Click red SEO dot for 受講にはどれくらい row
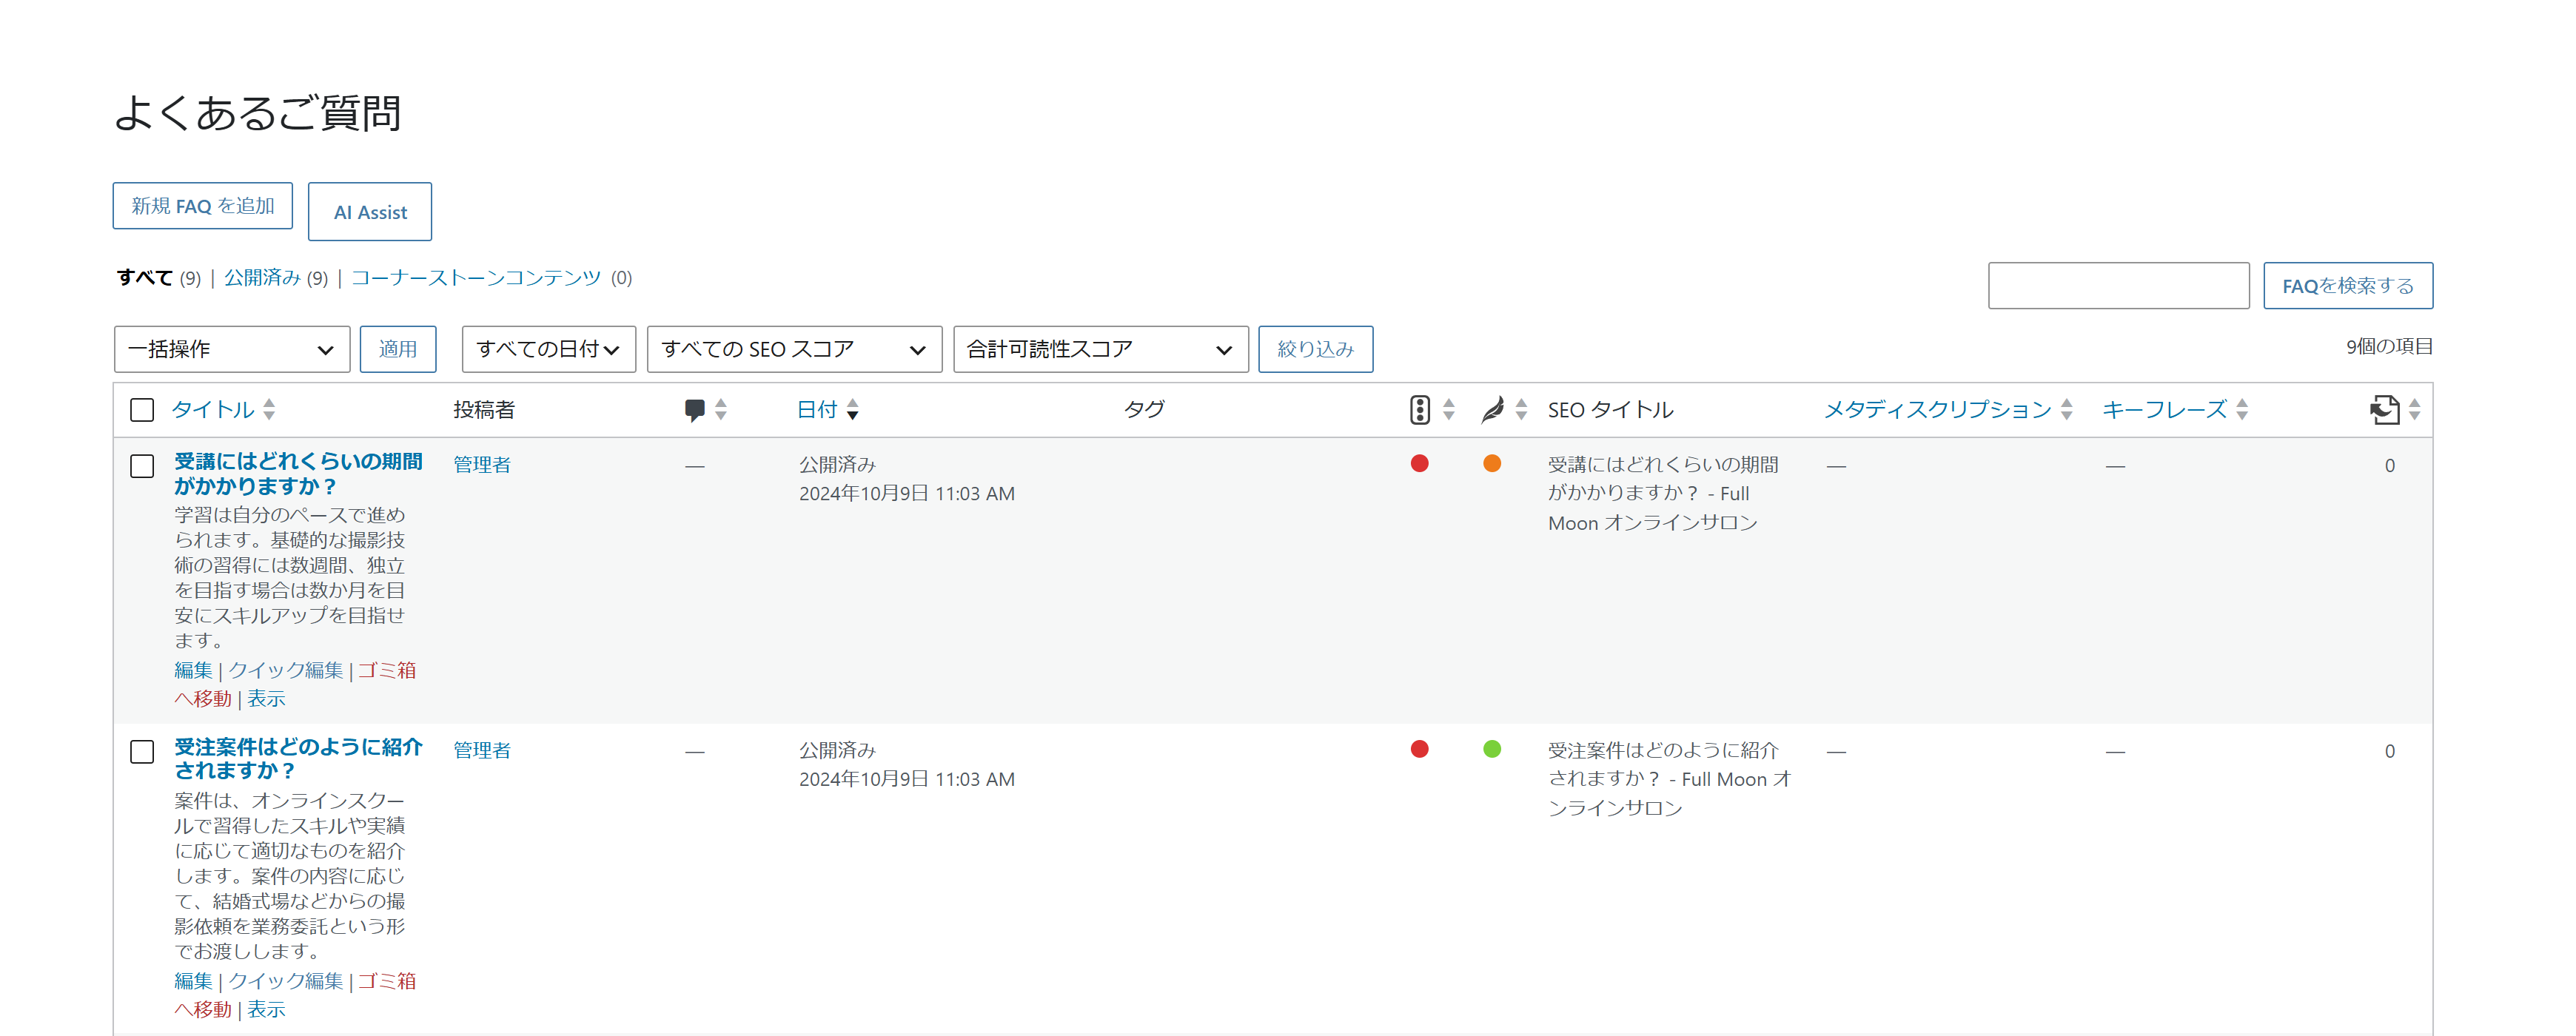 point(1420,463)
